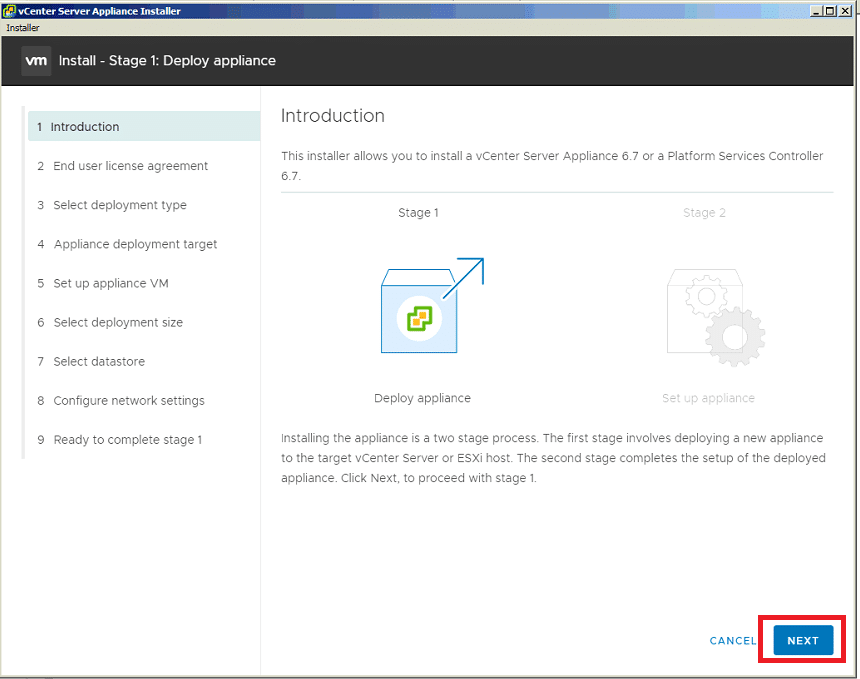Viewport: 860px width, 679px height.
Task: Click the Stage 1 label
Action: click(418, 213)
